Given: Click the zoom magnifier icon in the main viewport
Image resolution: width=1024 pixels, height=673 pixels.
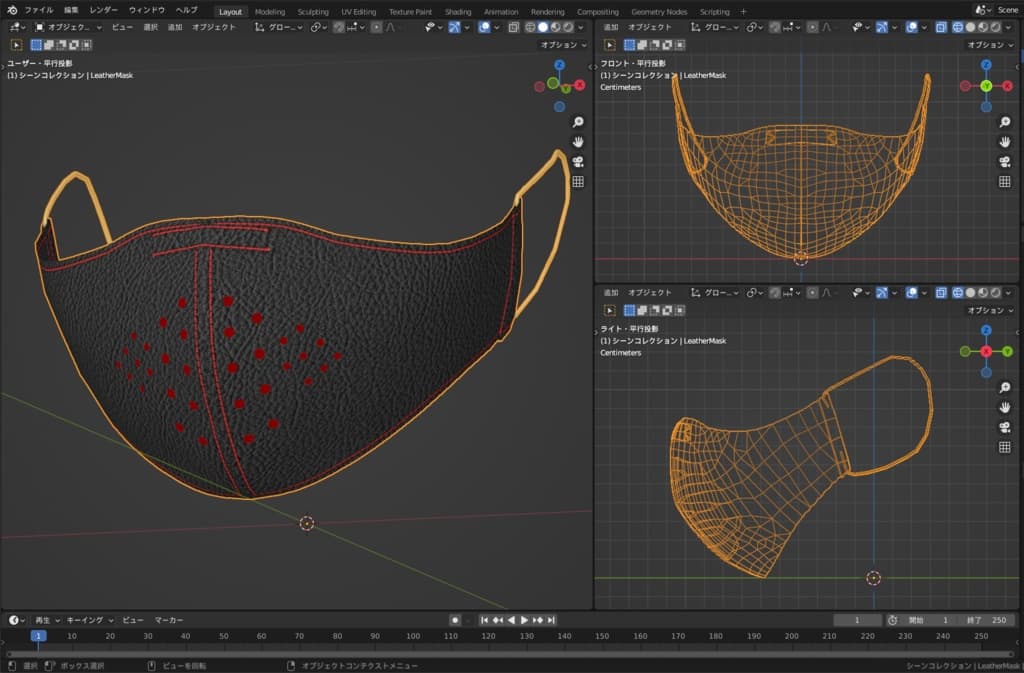Looking at the screenshot, I should click(x=578, y=122).
